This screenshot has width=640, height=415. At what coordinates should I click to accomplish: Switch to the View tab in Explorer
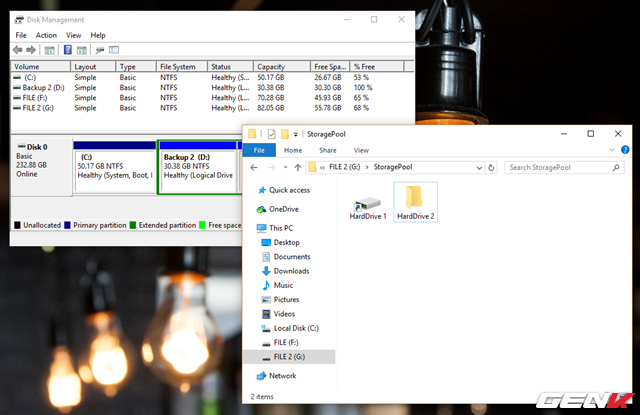coord(359,150)
